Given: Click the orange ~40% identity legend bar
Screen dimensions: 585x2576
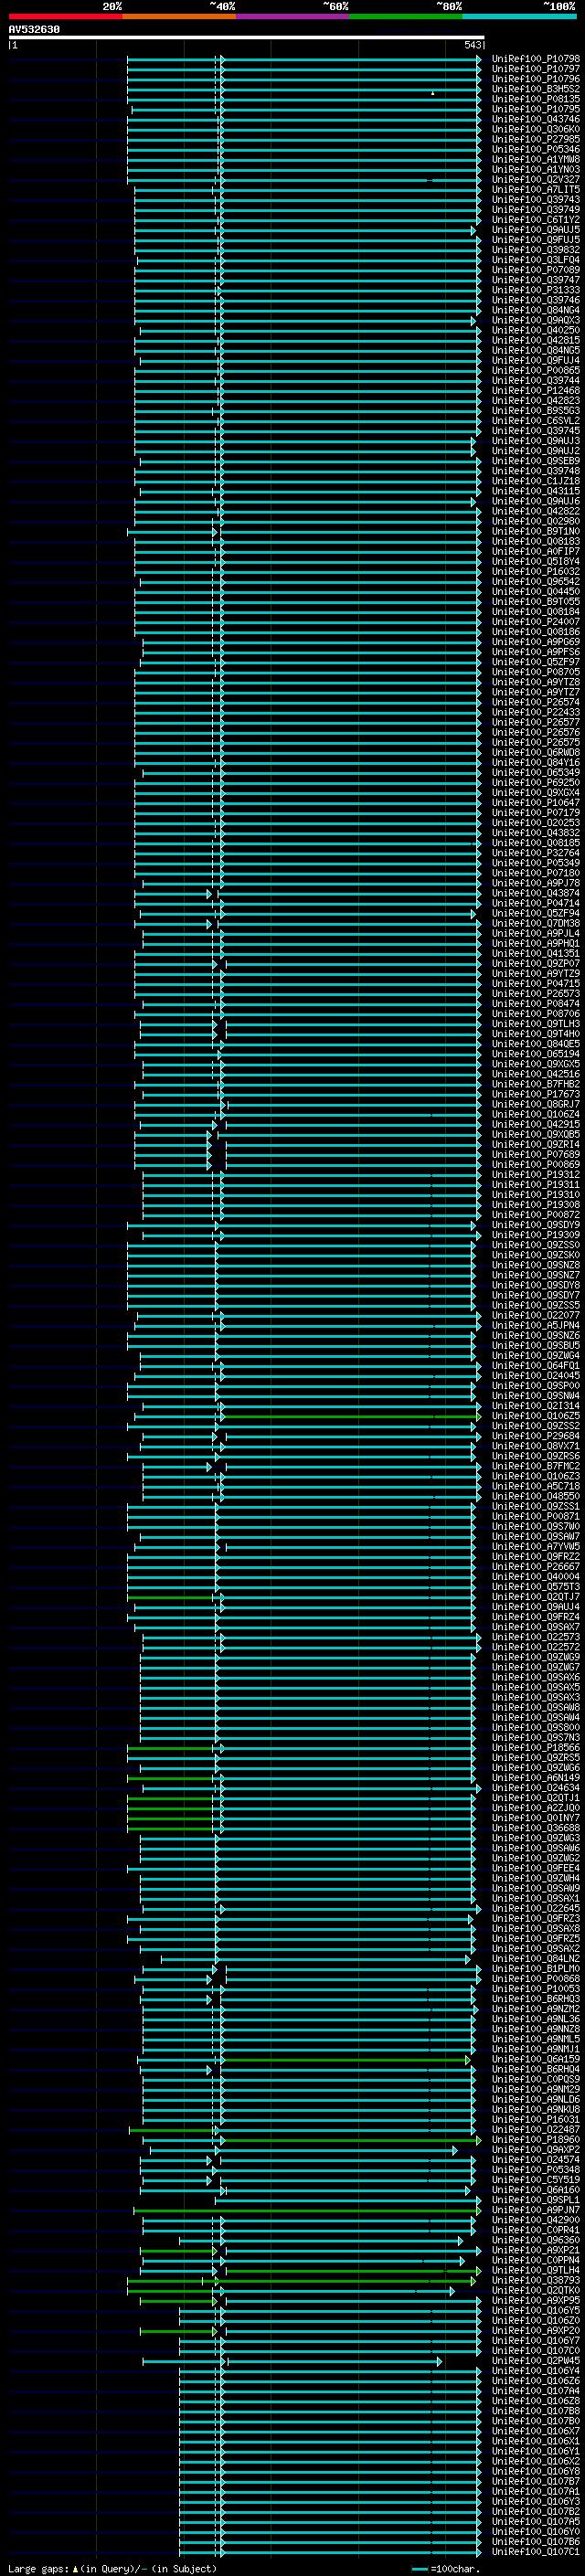Looking at the screenshot, I should pyautogui.click(x=179, y=16).
